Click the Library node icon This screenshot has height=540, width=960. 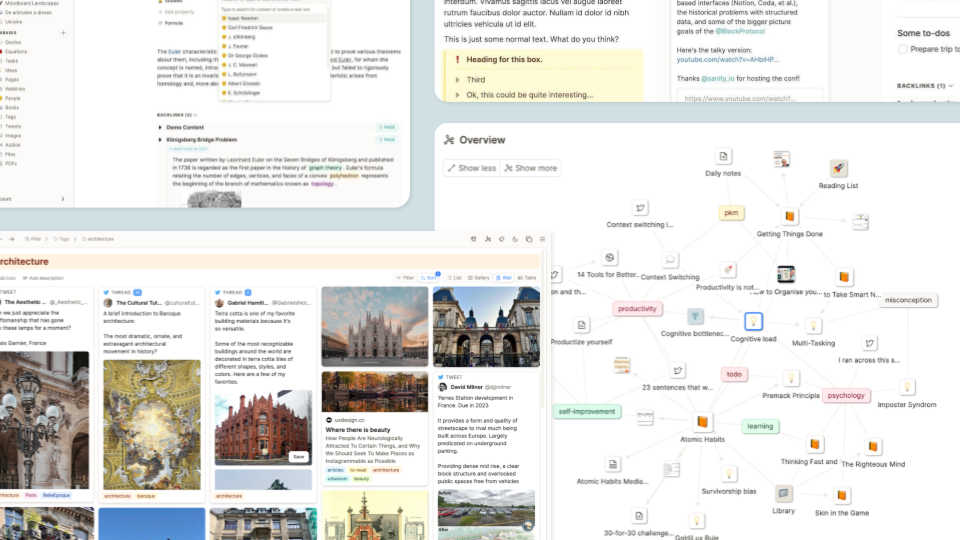tap(784, 494)
